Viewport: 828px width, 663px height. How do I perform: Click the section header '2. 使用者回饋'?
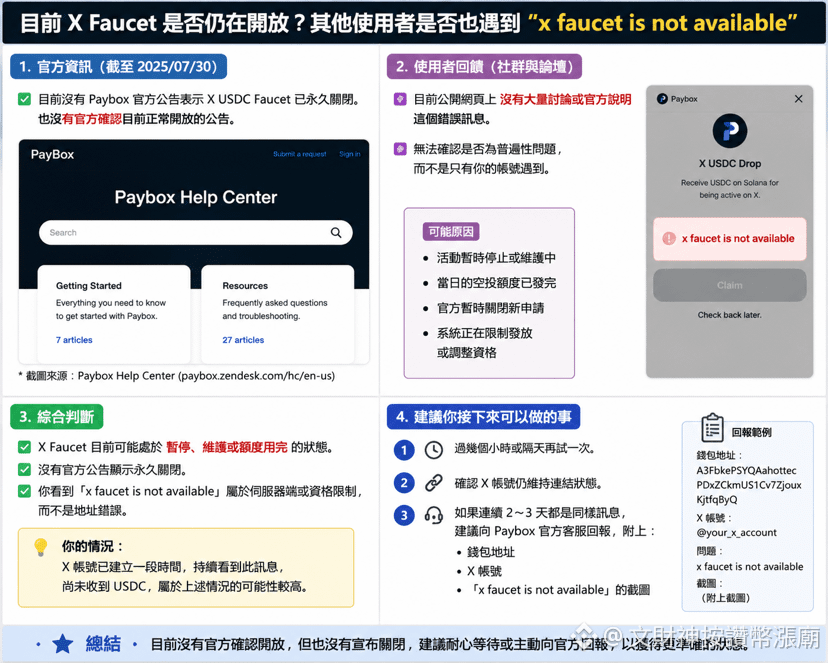[484, 67]
